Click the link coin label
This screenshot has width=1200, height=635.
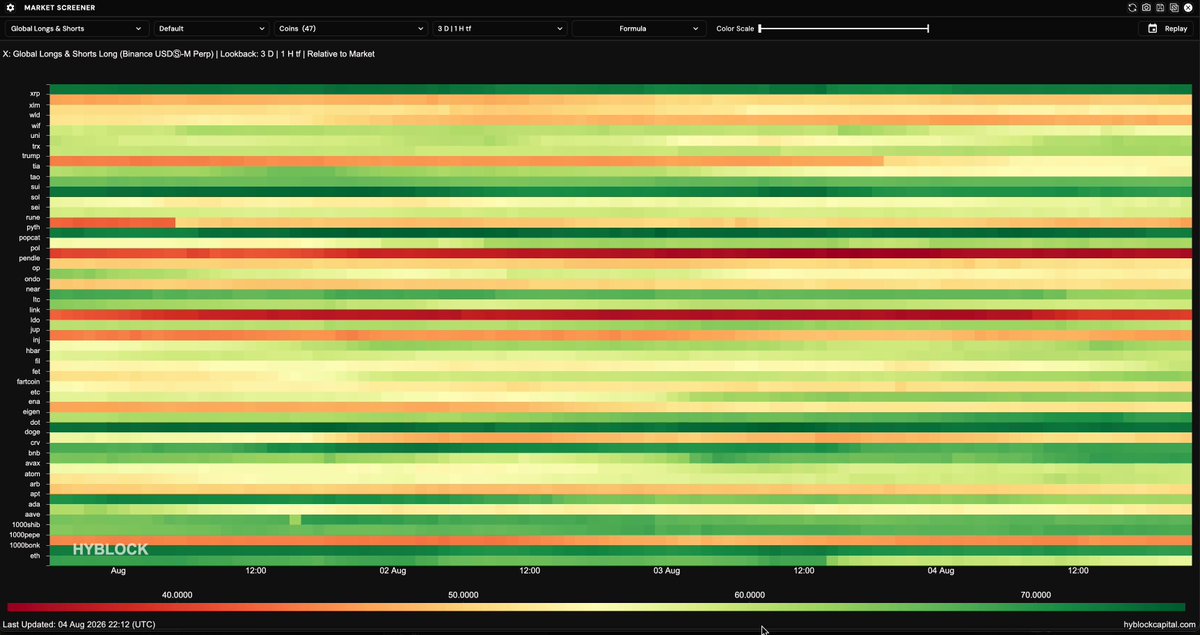(x=35, y=309)
